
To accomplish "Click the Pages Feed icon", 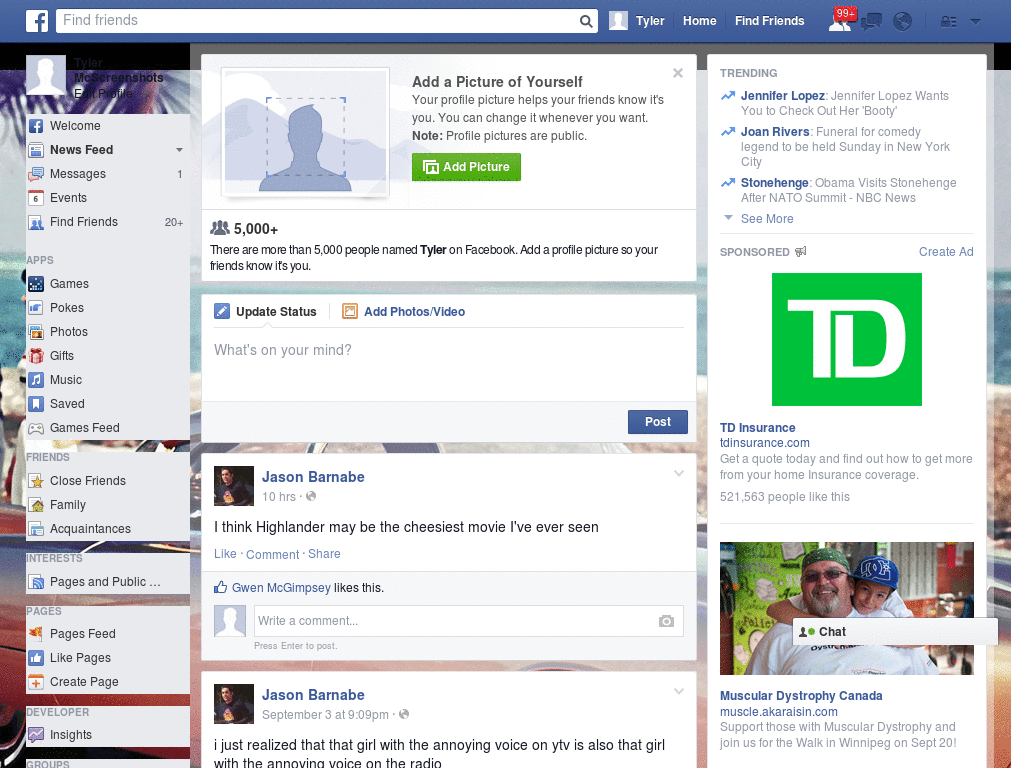I will click(36, 633).
